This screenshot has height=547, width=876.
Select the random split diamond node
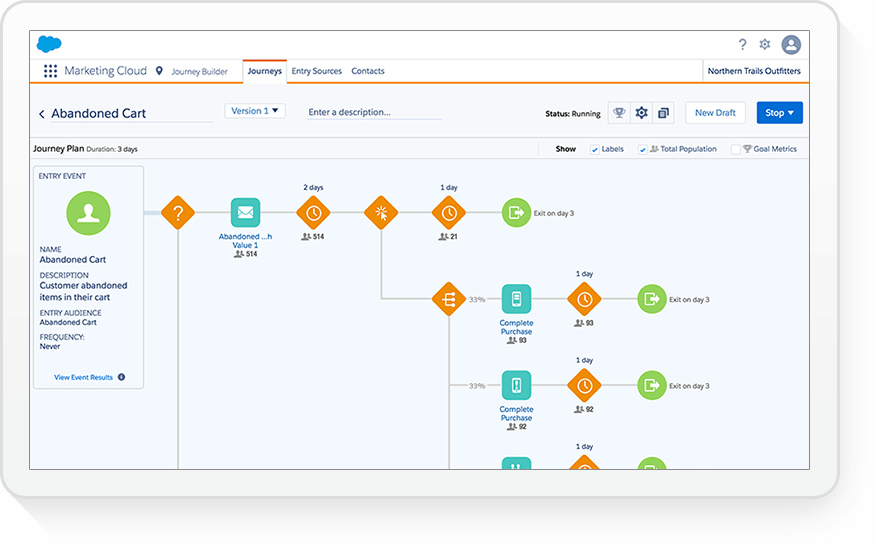coord(449,298)
